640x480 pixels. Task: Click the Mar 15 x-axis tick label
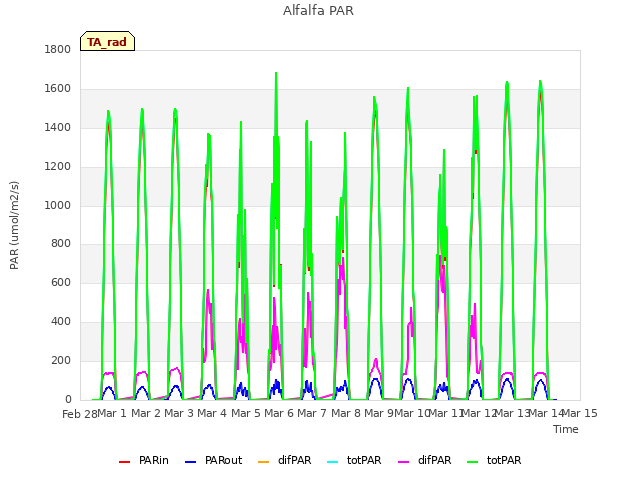click(x=580, y=413)
